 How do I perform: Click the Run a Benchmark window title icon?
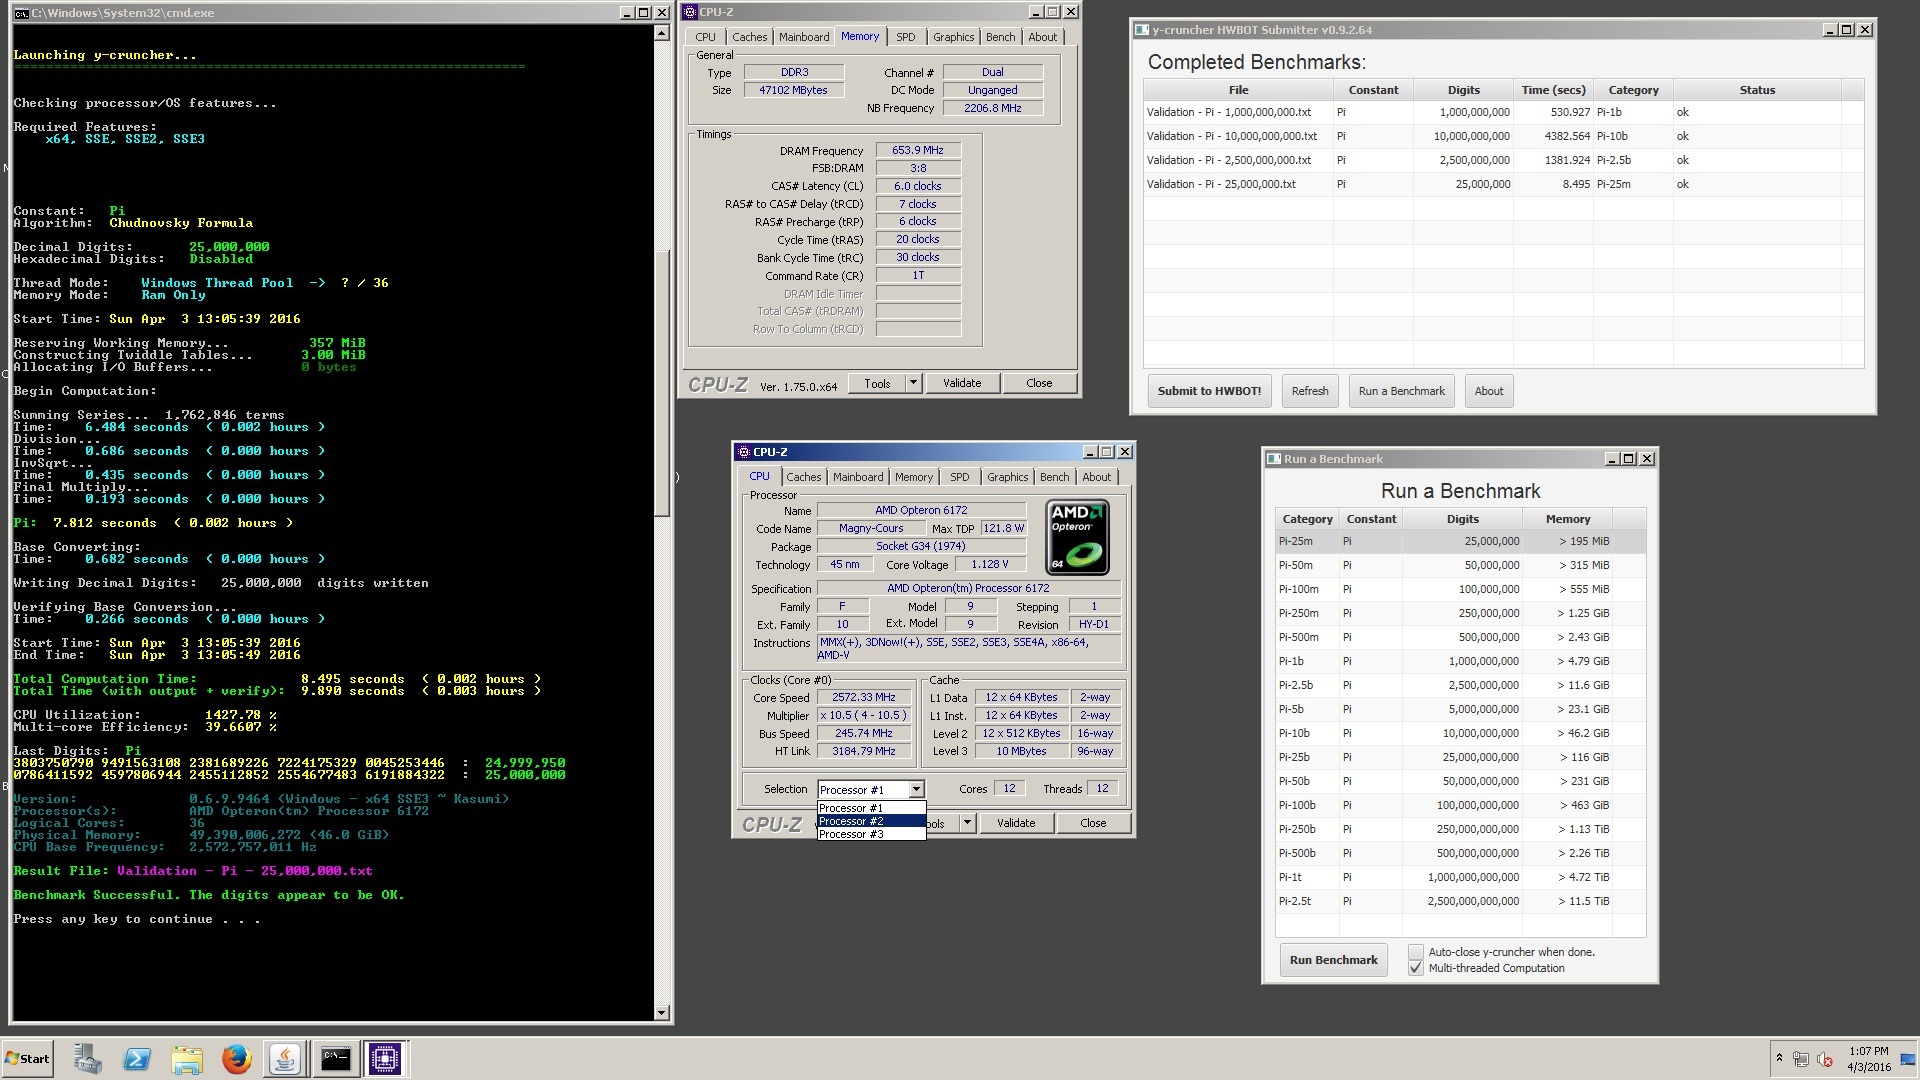pos(1274,459)
